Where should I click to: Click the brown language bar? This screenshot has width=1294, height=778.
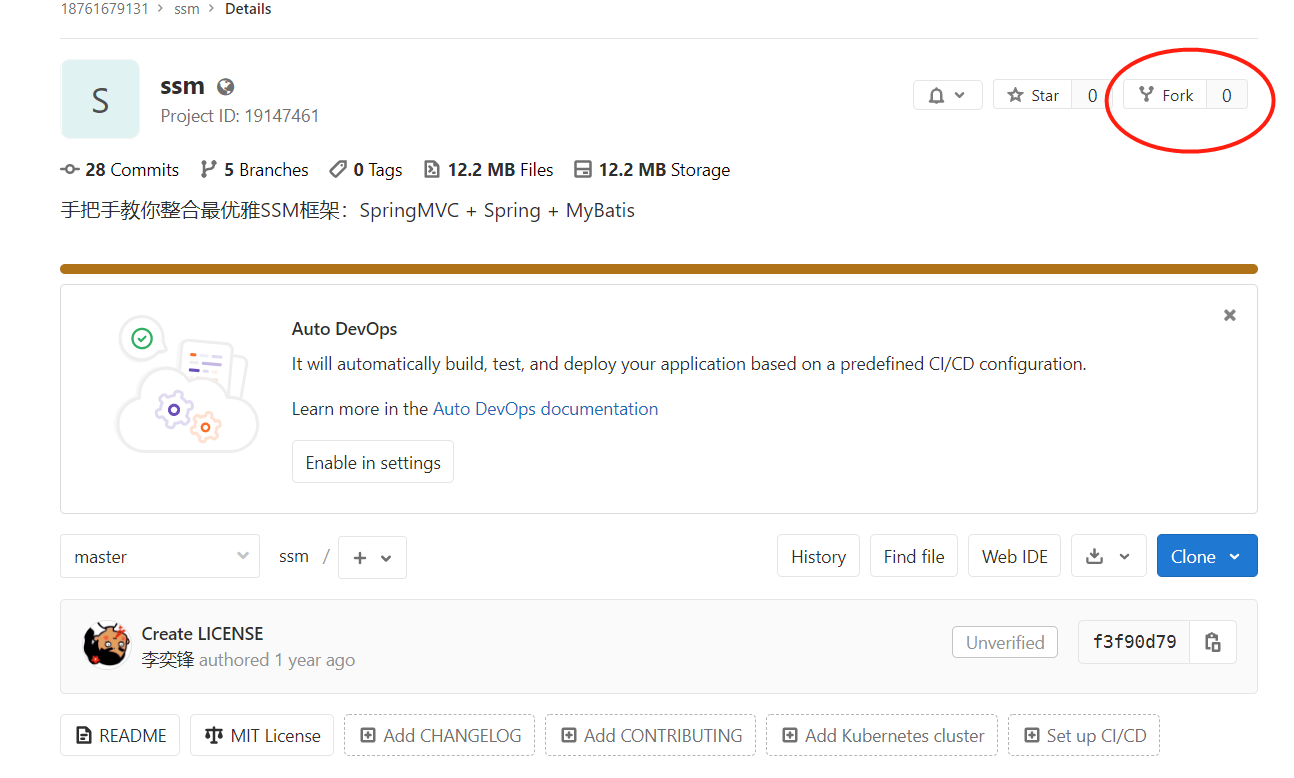659,269
